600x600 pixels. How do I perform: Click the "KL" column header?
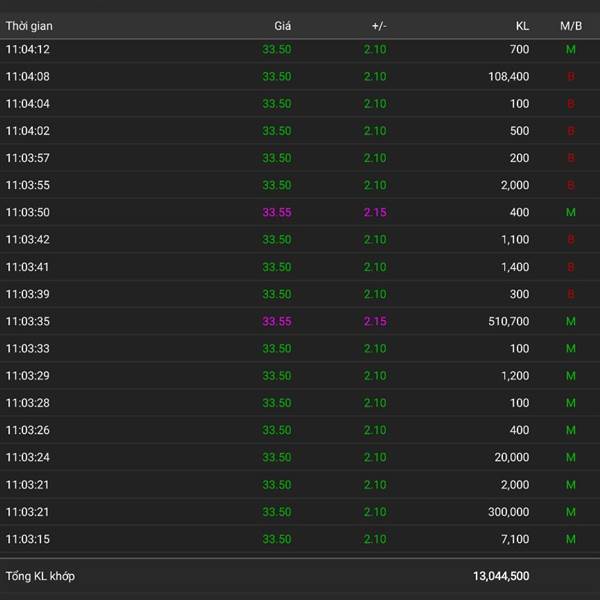pyautogui.click(x=522, y=26)
